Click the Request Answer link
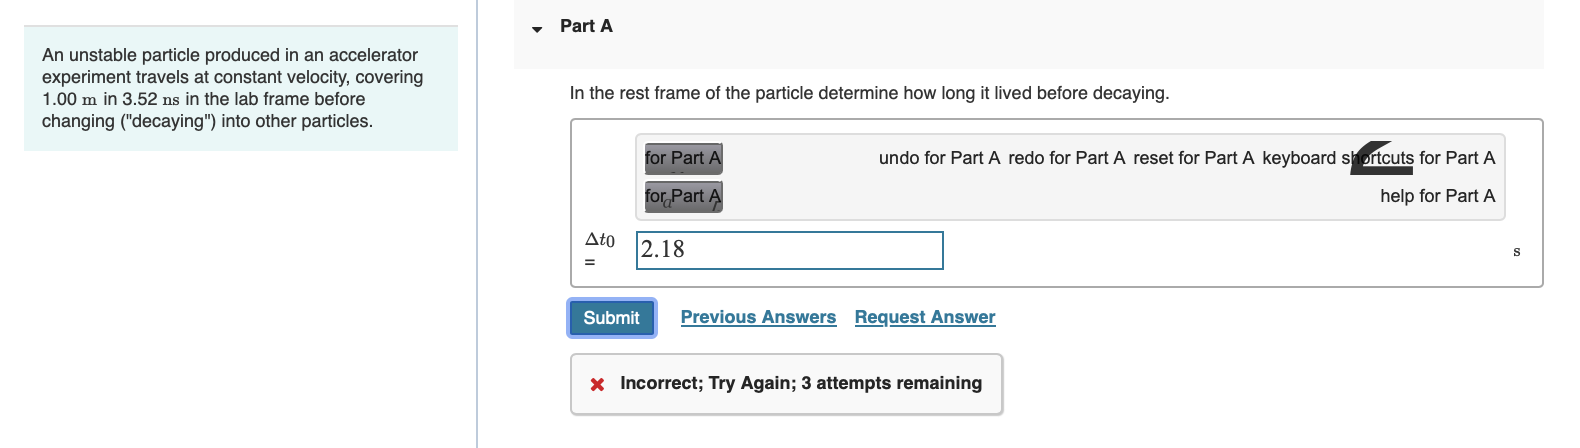 click(x=925, y=317)
